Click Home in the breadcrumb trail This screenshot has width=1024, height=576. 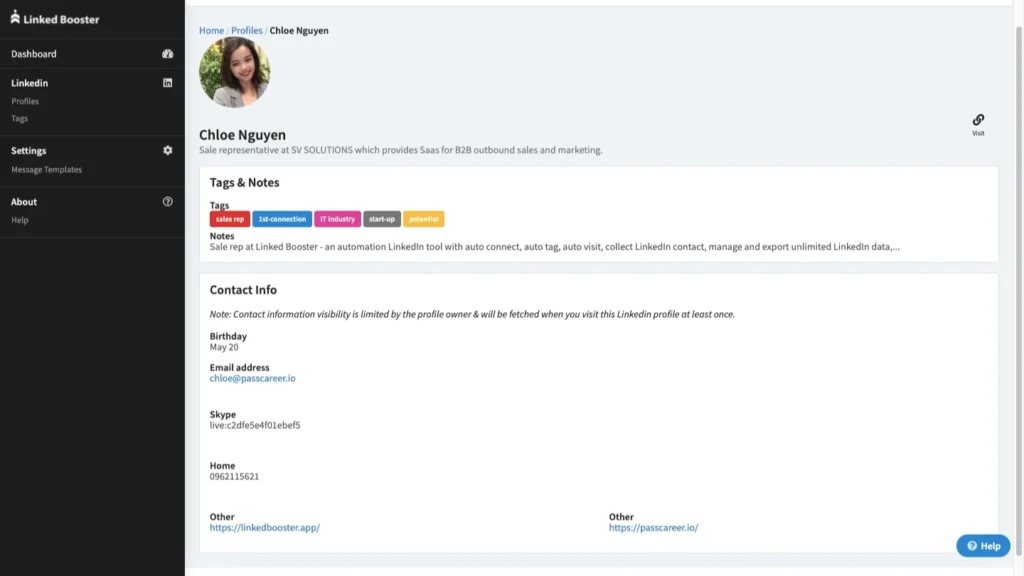210,30
